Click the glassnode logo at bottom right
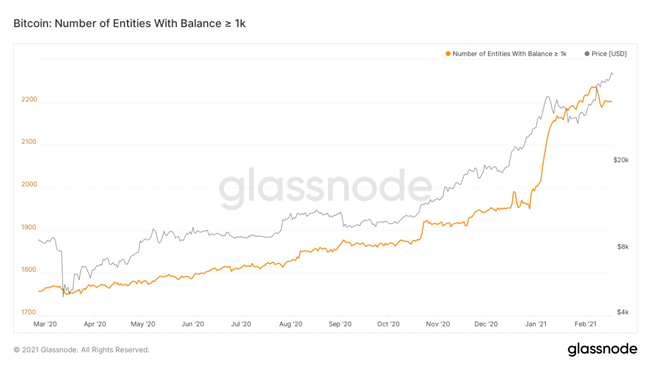 pos(602,349)
